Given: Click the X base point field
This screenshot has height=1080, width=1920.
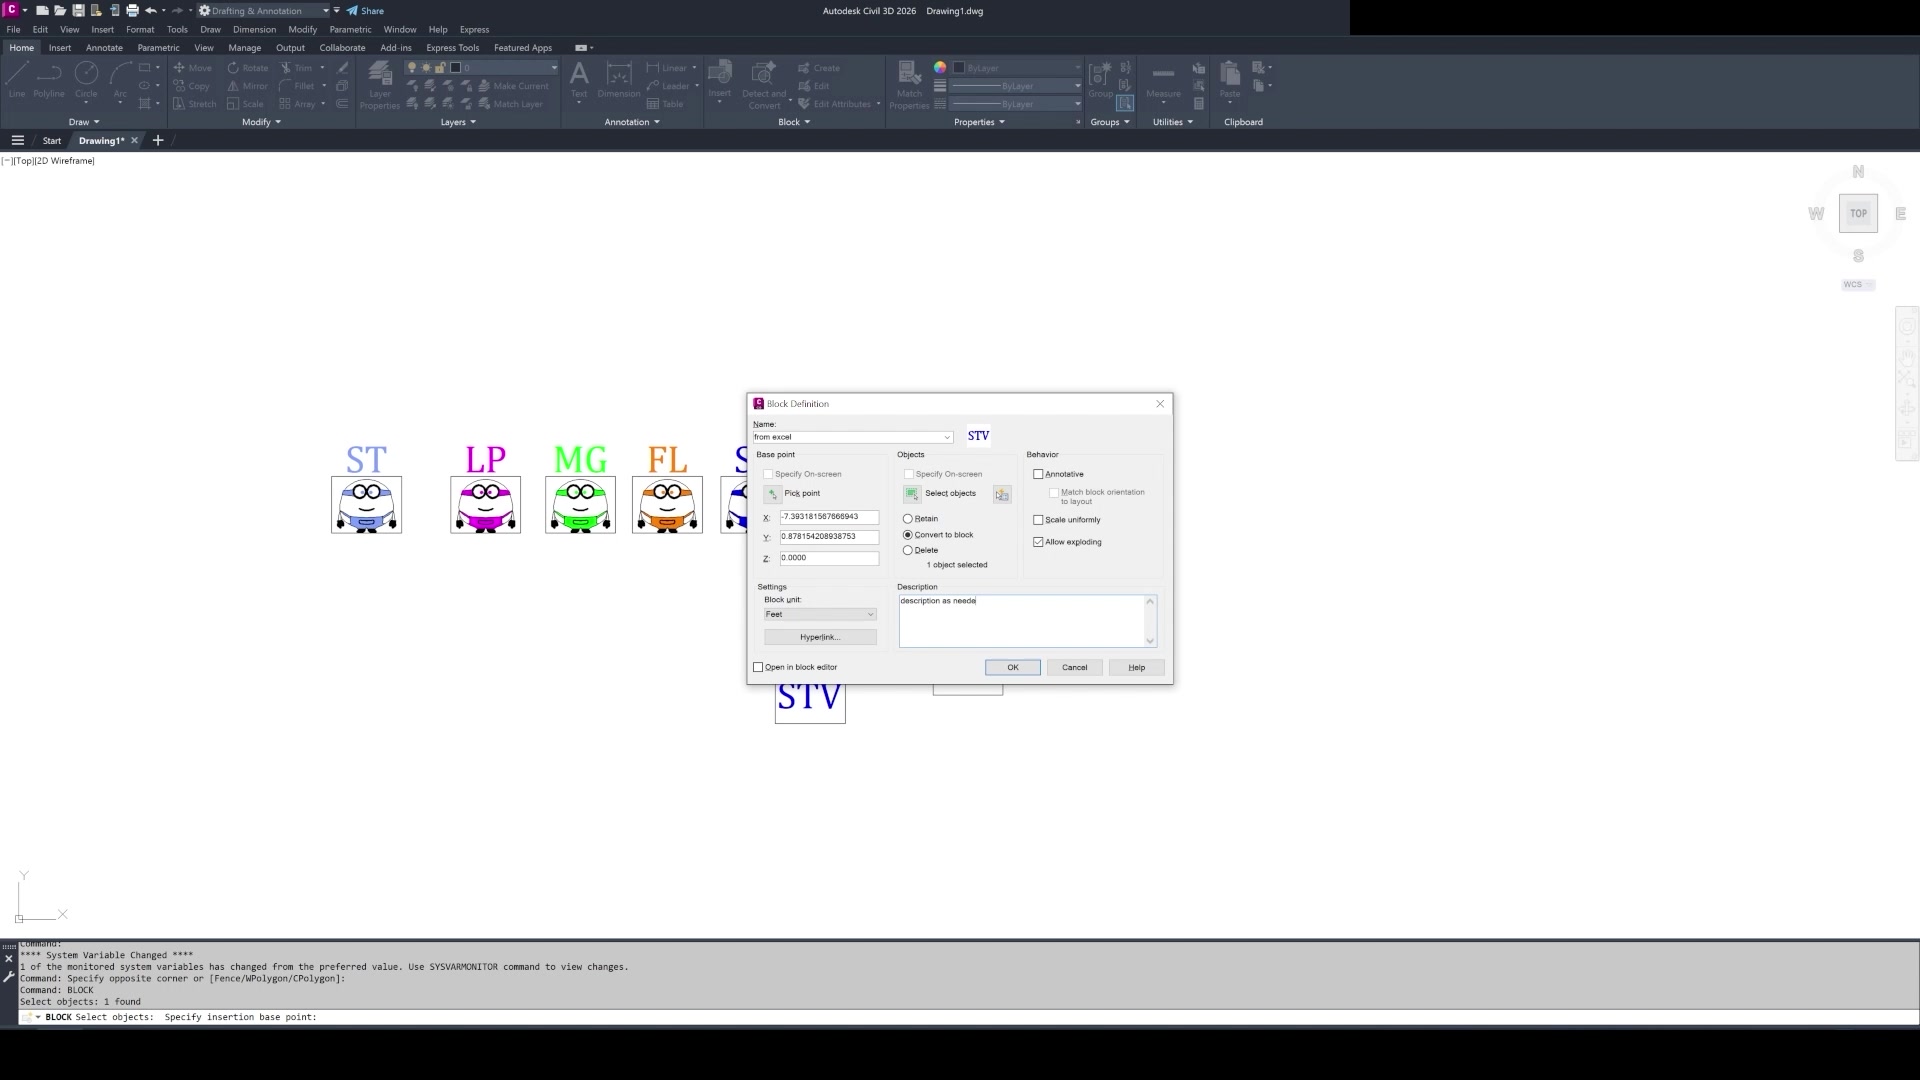Looking at the screenshot, I should click(829, 517).
